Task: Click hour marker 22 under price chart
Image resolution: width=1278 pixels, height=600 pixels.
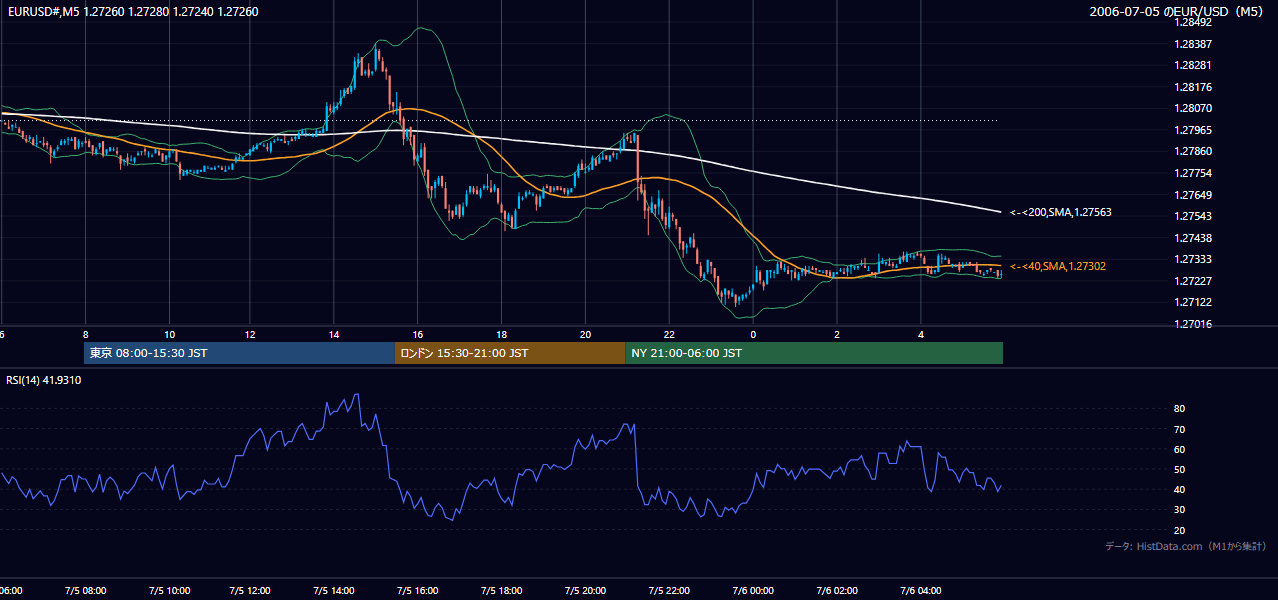Action: point(669,334)
